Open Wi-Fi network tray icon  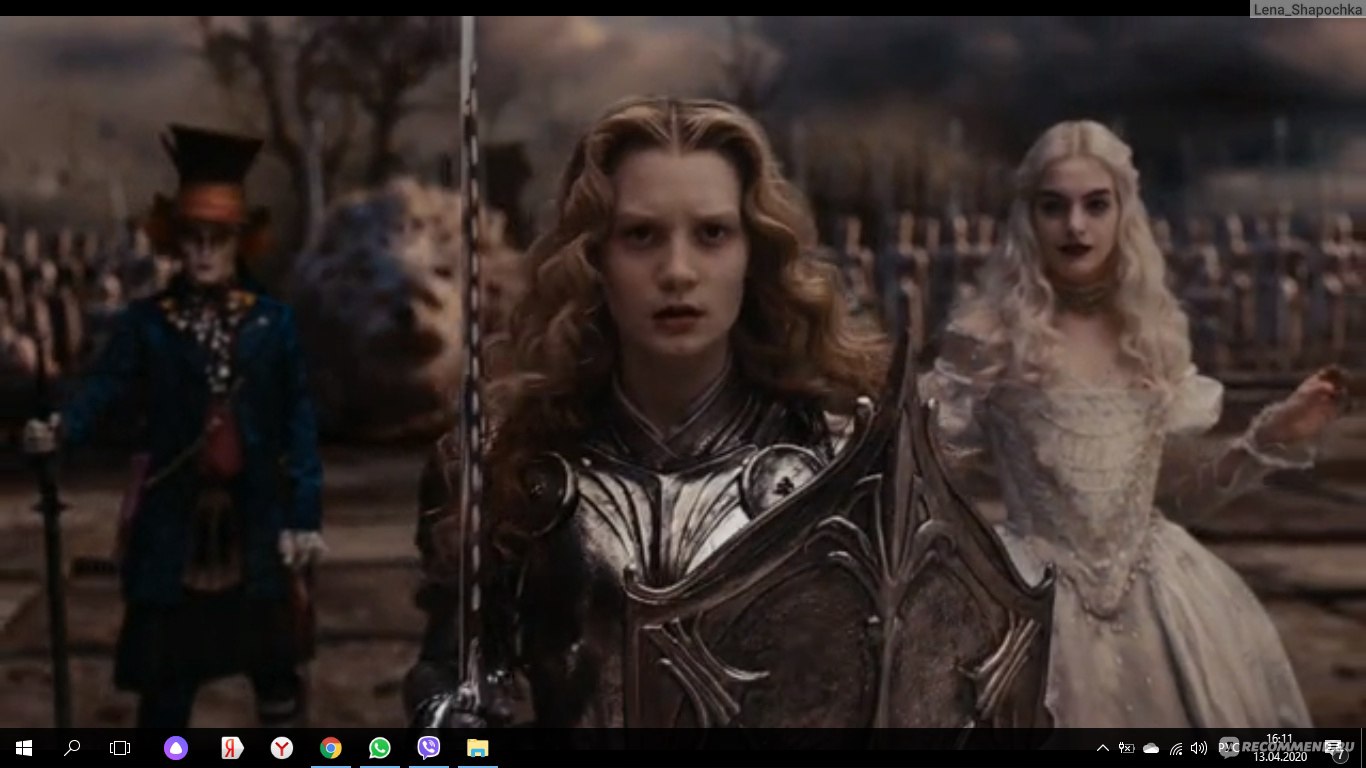1176,748
